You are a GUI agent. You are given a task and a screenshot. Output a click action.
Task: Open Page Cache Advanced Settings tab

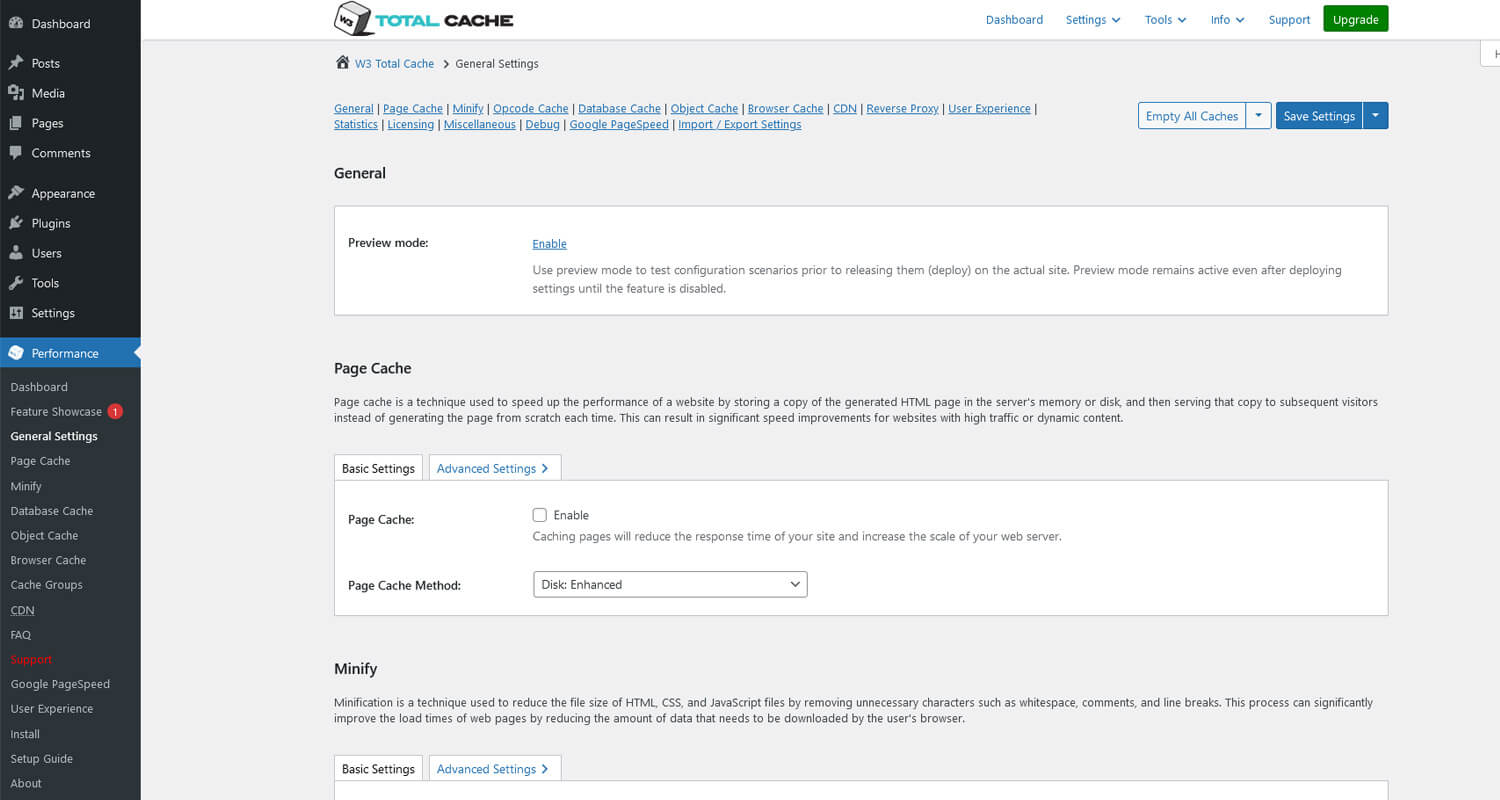tap(494, 468)
